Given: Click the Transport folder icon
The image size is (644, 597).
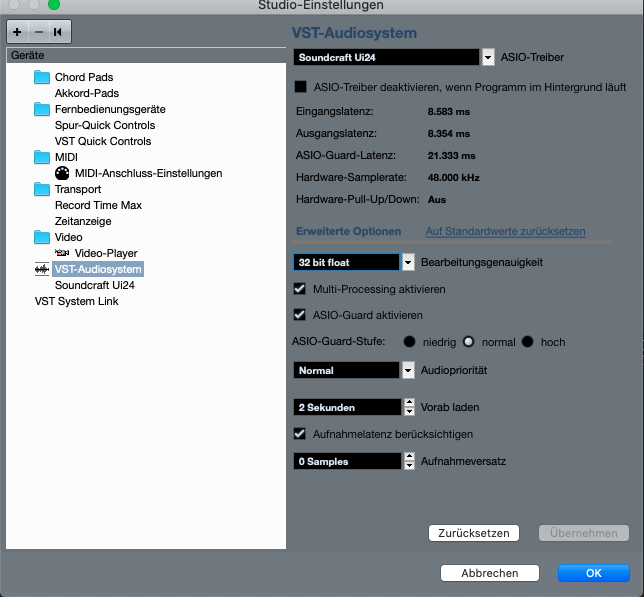Looking at the screenshot, I should (x=41, y=189).
